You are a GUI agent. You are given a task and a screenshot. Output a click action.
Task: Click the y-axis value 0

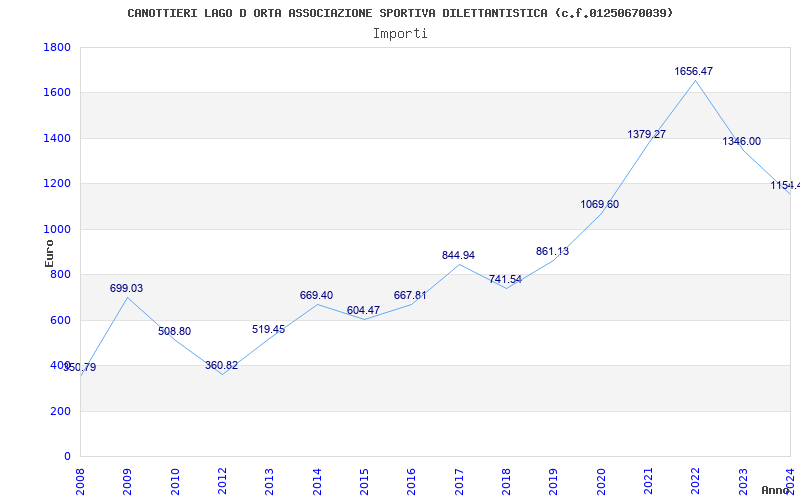click(67, 457)
